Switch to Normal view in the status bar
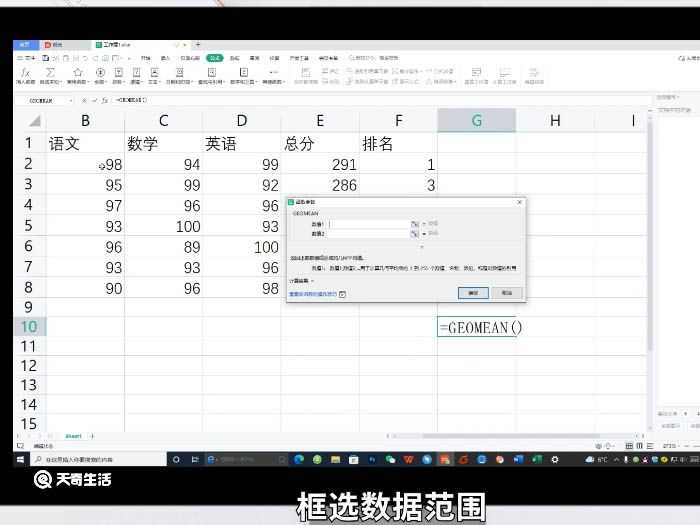The height and width of the screenshot is (525, 700). pyautogui.click(x=629, y=446)
